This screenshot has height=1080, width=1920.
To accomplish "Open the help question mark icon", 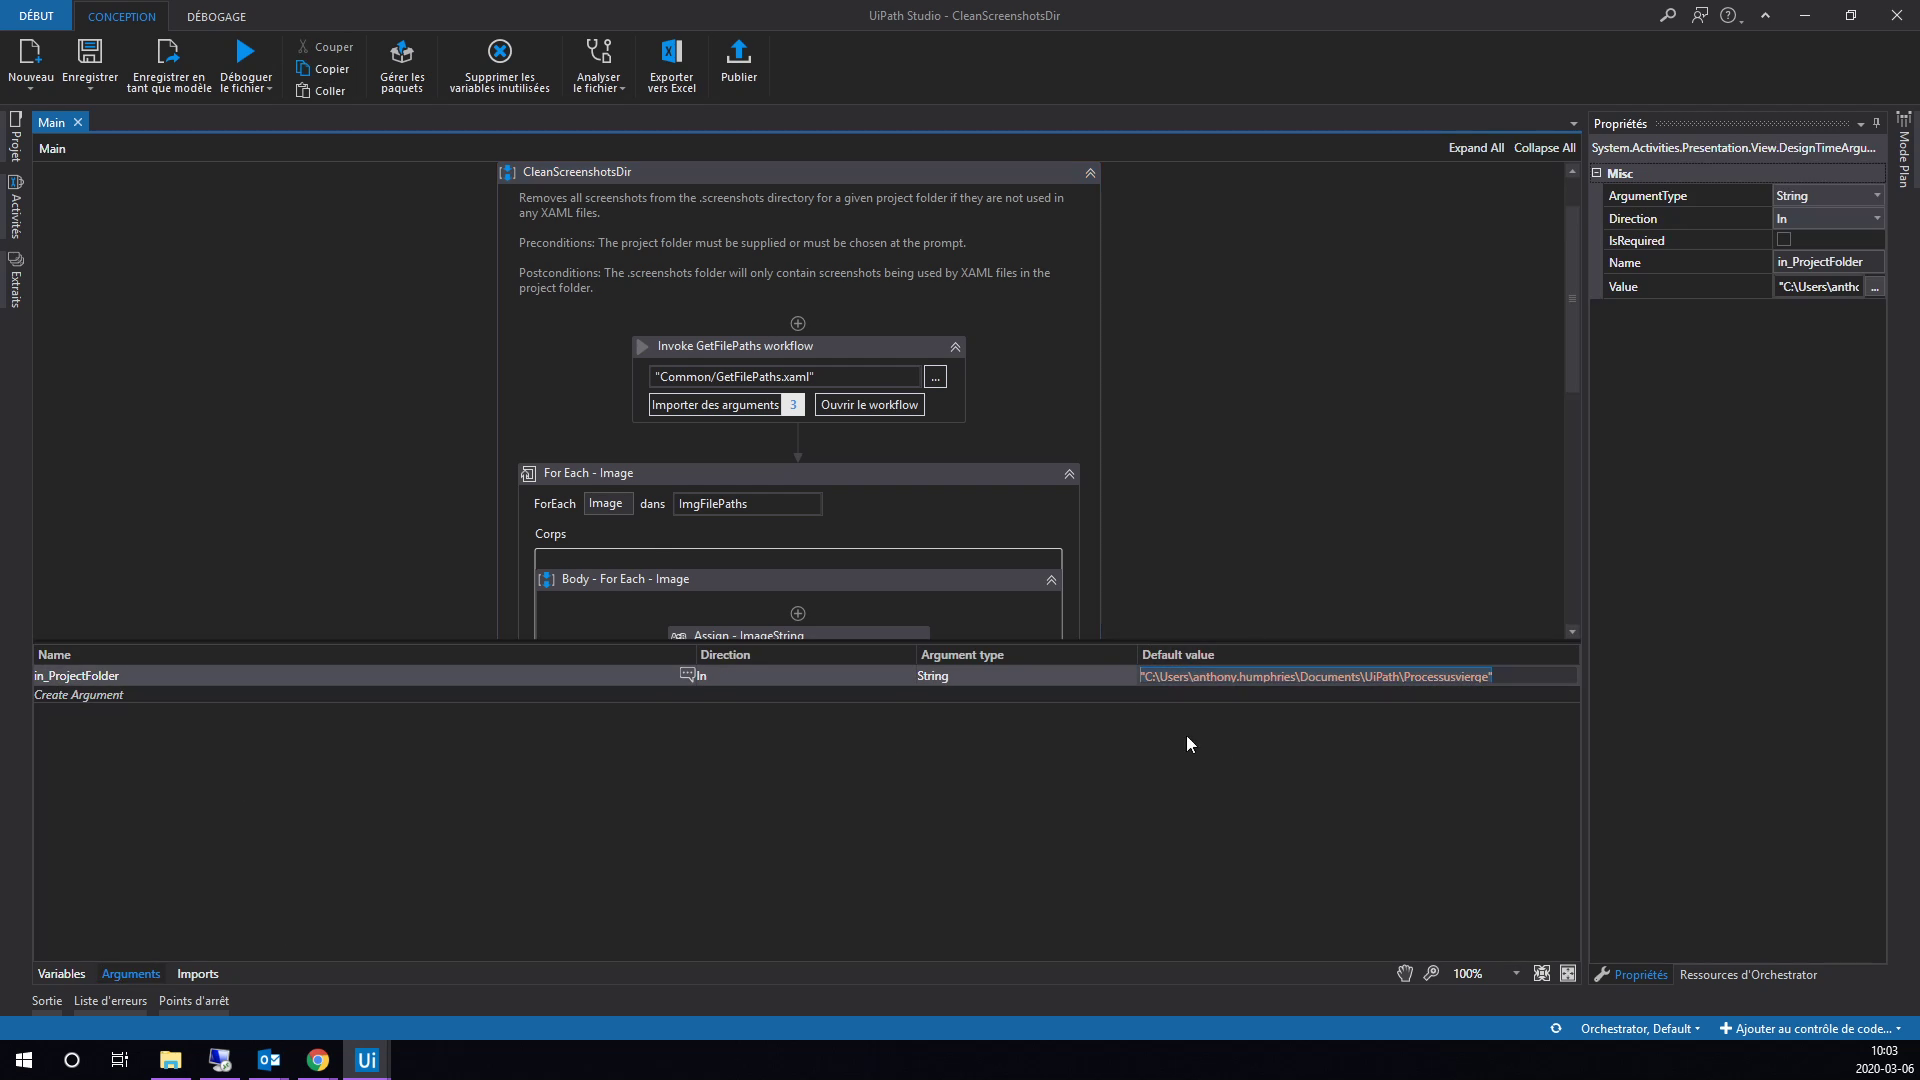I will (x=1728, y=16).
